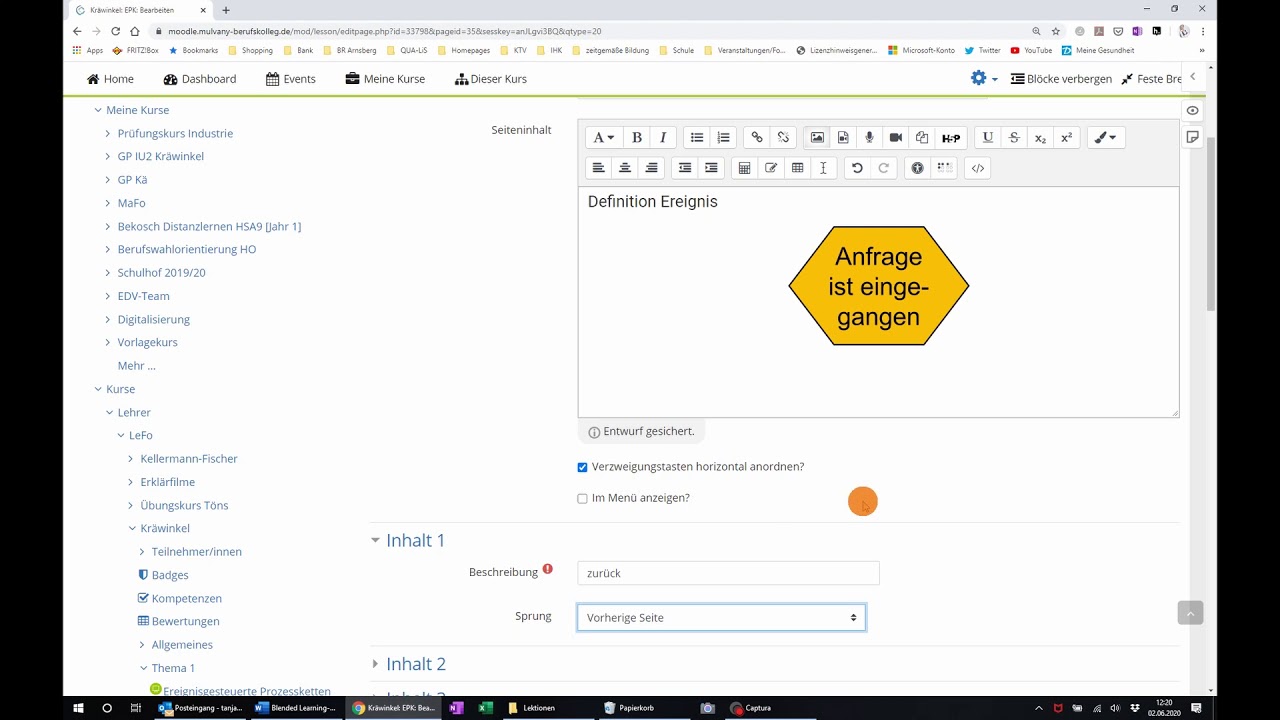Screen dimensions: 1280x720
Task: Switch to Blended Learning Word taskbar item
Action: [x=296, y=708]
